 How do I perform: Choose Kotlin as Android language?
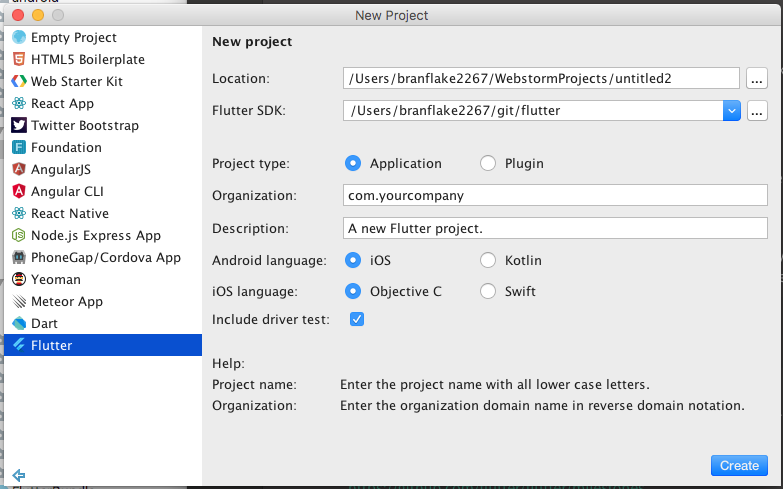(x=488, y=260)
